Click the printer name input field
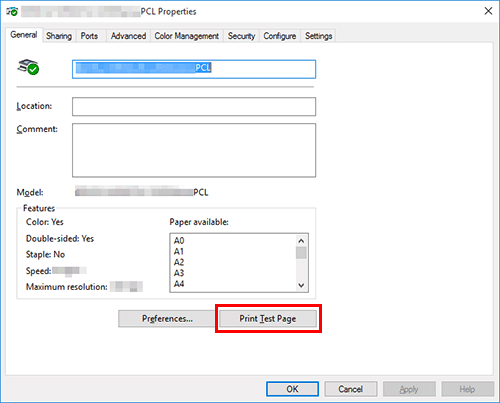 pyautogui.click(x=194, y=69)
